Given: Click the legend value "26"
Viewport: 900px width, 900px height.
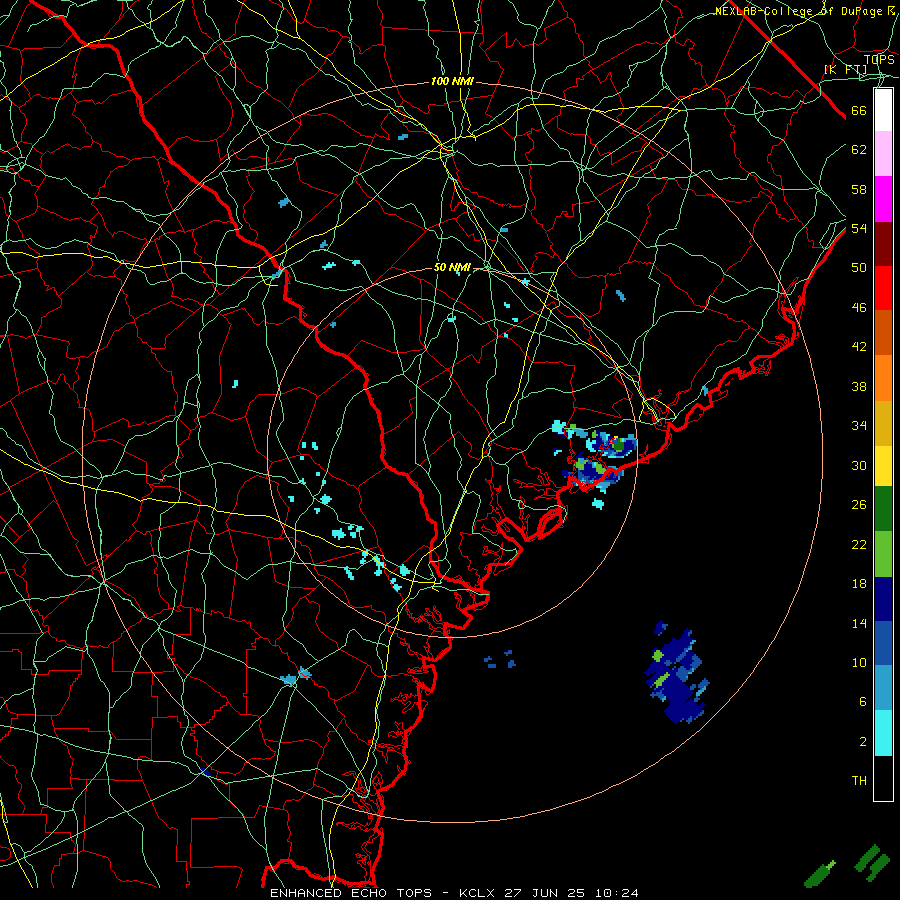Looking at the screenshot, I should coord(859,505).
